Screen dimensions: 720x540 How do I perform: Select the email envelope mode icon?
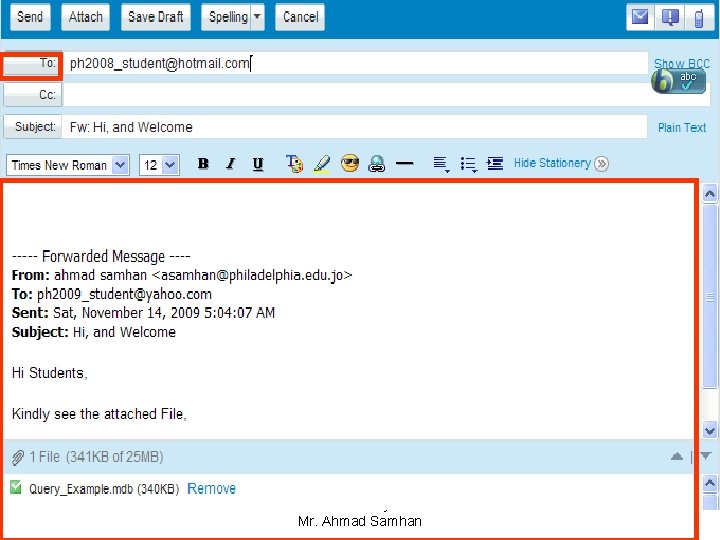[x=640, y=17]
